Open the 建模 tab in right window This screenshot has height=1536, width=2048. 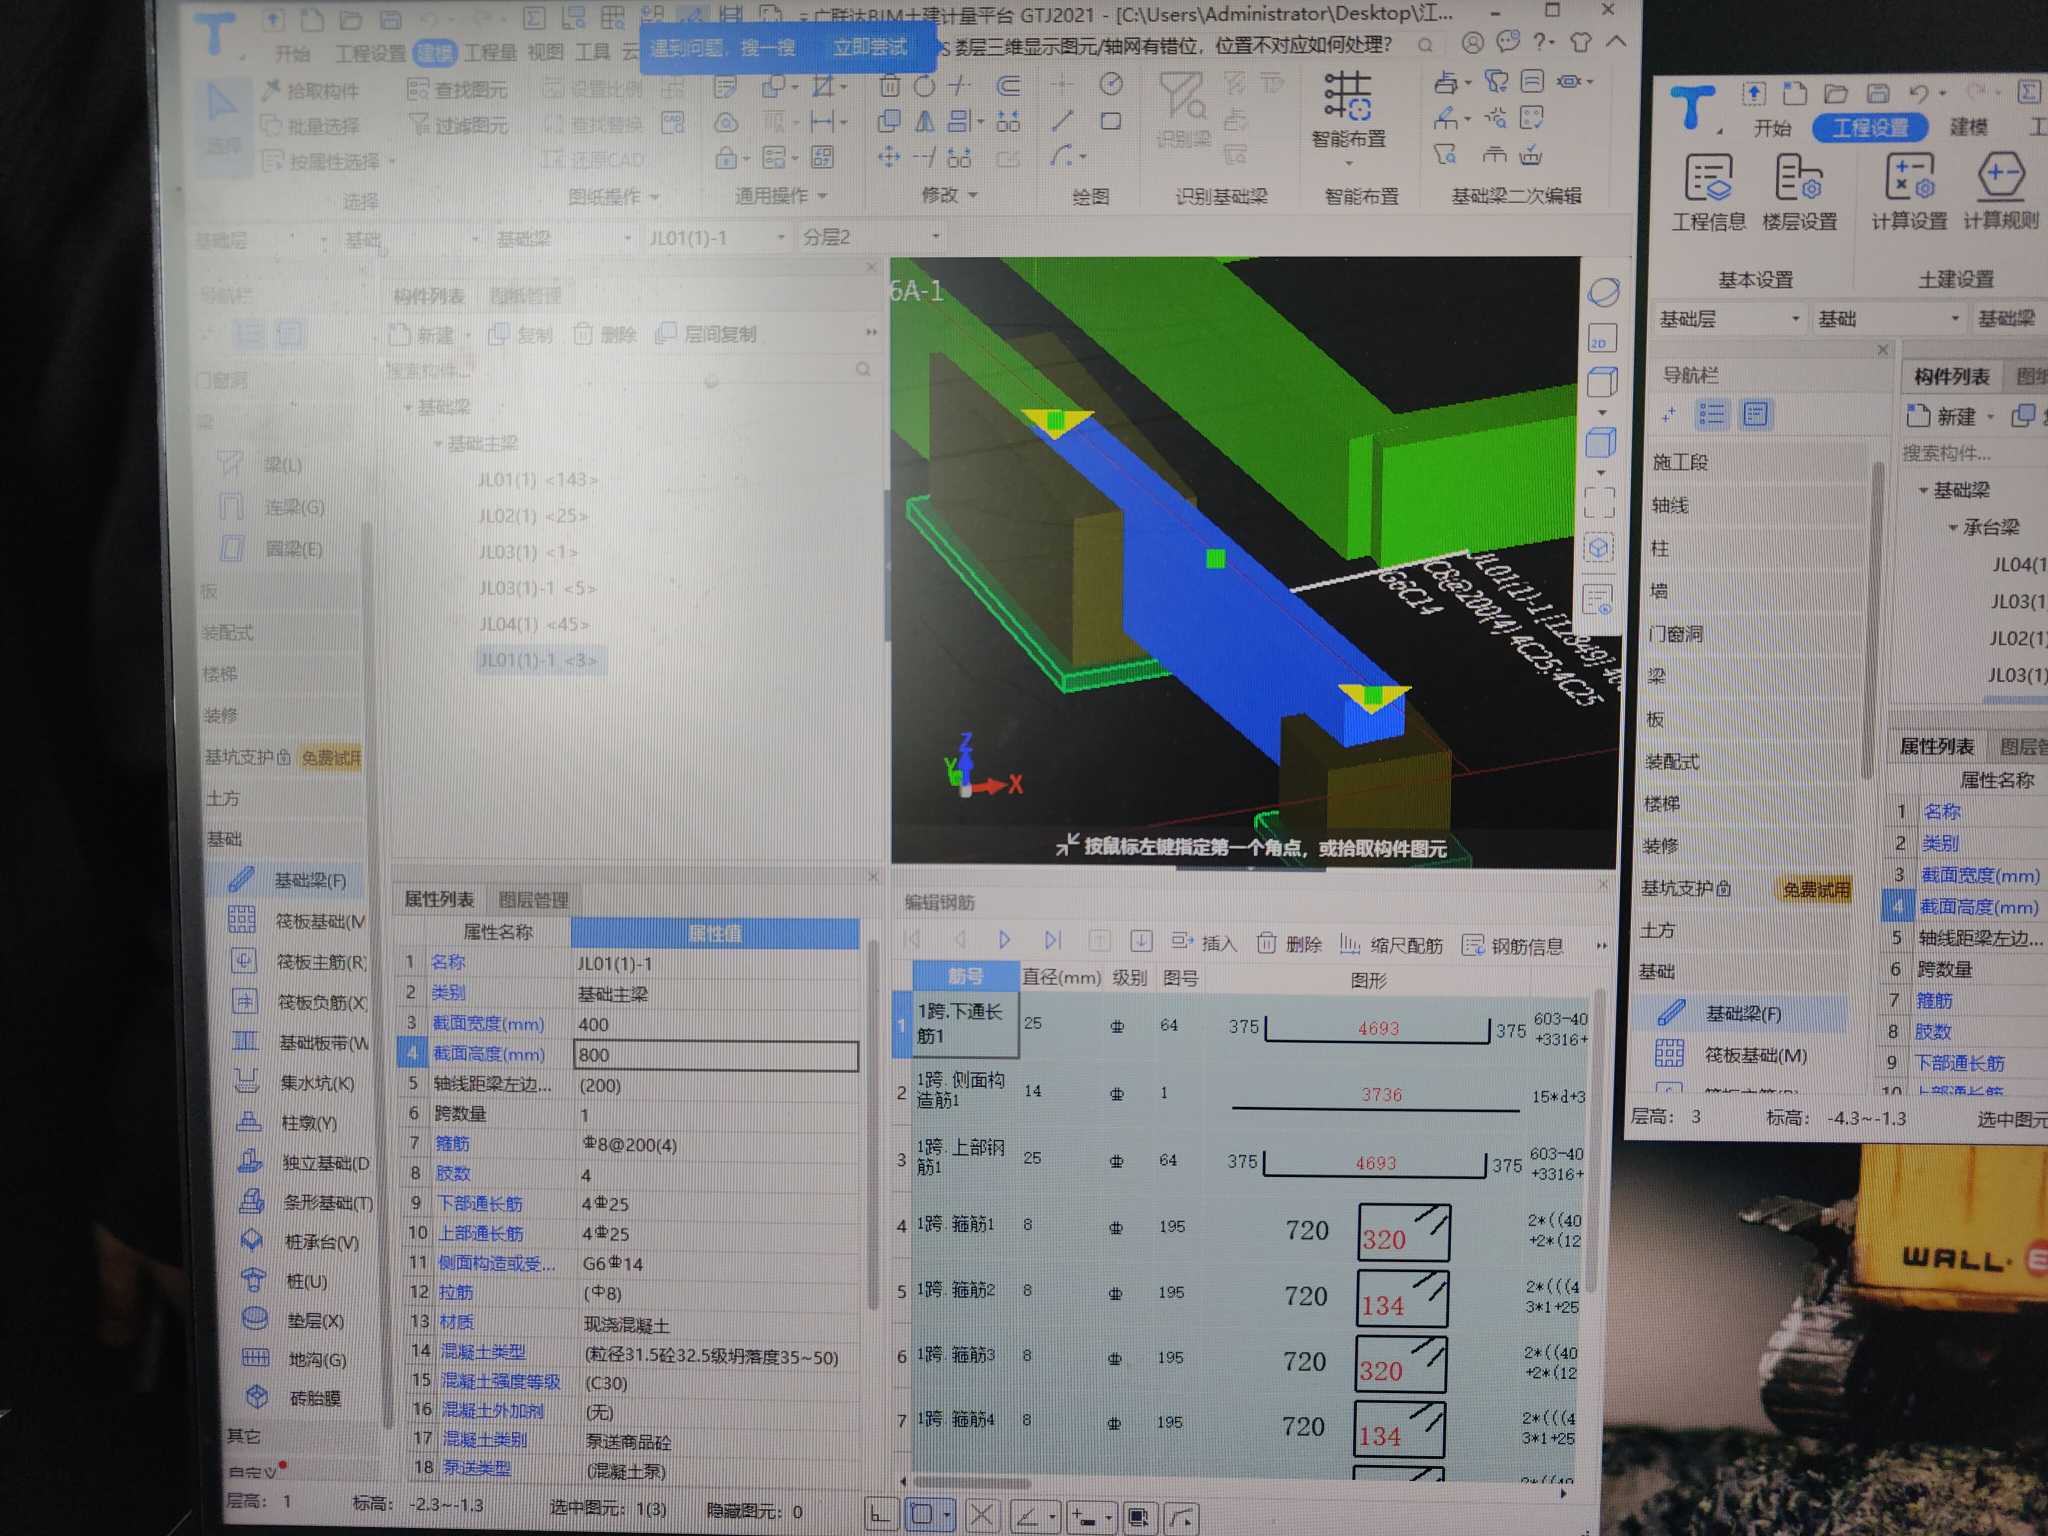coord(1968,127)
